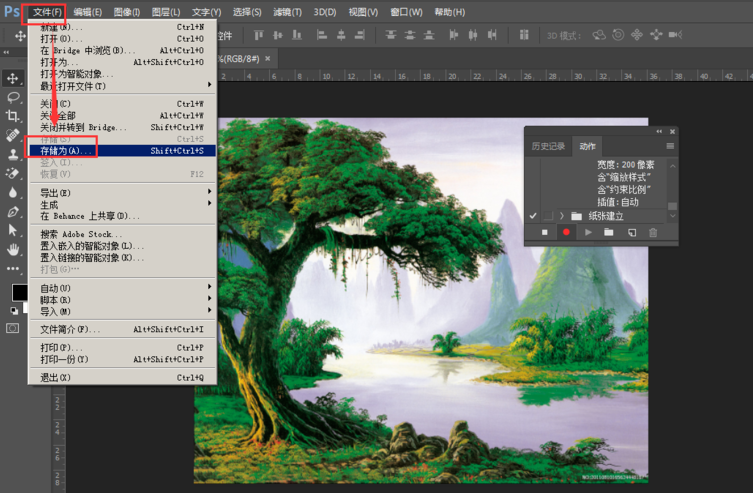Toggle checkmark for 纸张建立 action set
The image size is (753, 493).
[533, 216]
